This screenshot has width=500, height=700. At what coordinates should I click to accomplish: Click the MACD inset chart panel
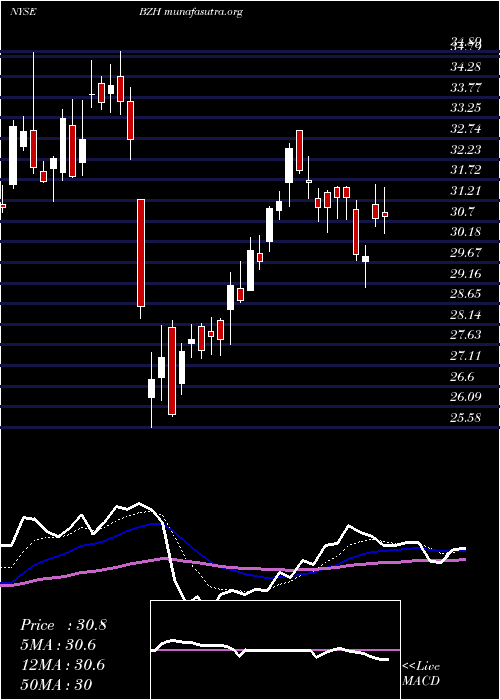[275, 650]
